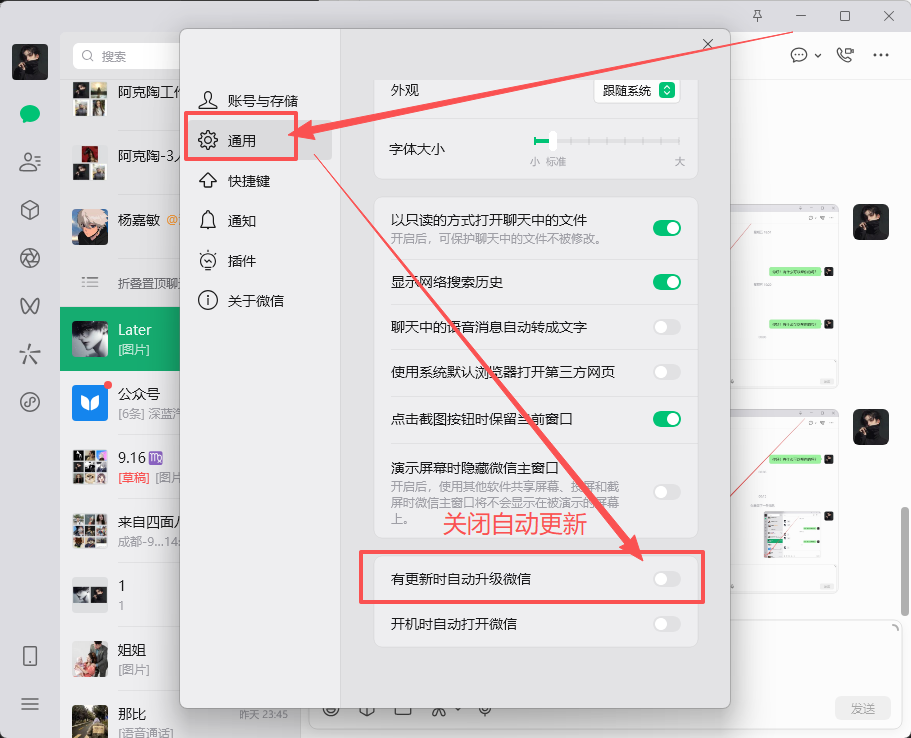This screenshot has width=911, height=738.
Task: Toggle 有更新时自动升级微信 switch
Action: [666, 579]
